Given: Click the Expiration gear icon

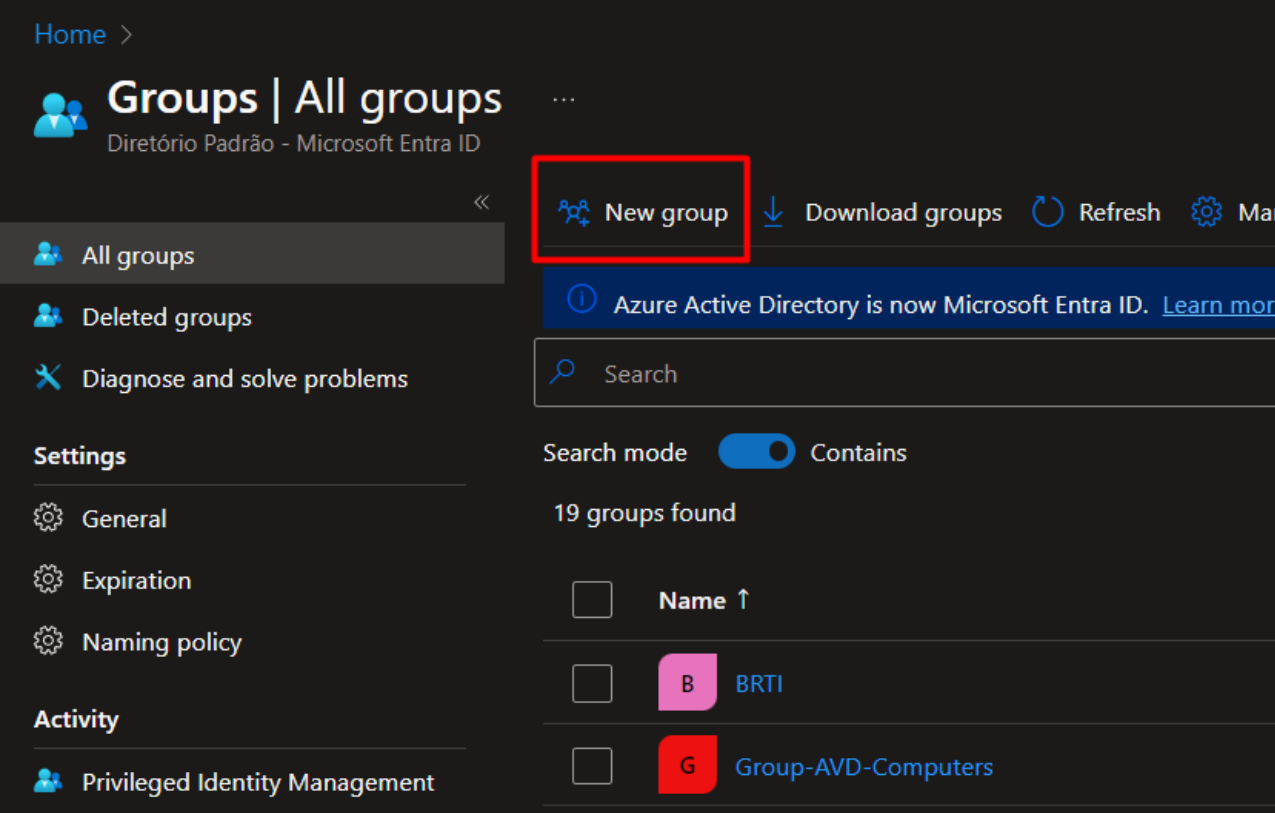Looking at the screenshot, I should (47, 580).
